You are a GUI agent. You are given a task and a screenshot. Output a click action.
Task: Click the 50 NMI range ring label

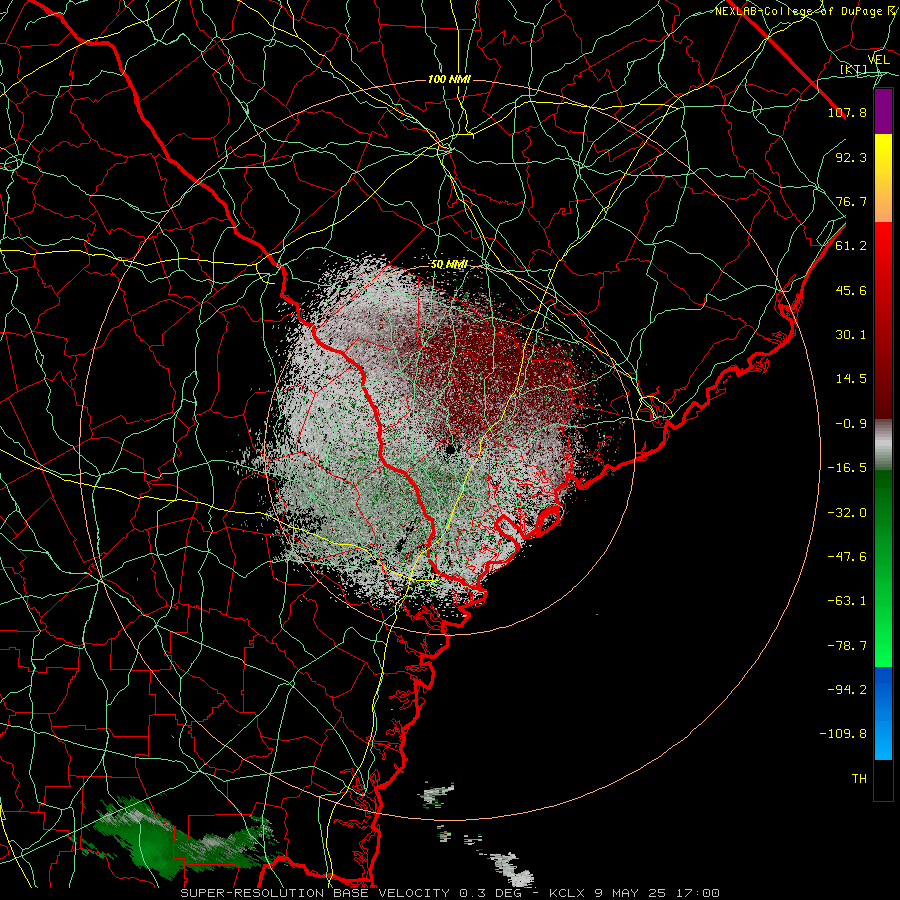coord(449,265)
